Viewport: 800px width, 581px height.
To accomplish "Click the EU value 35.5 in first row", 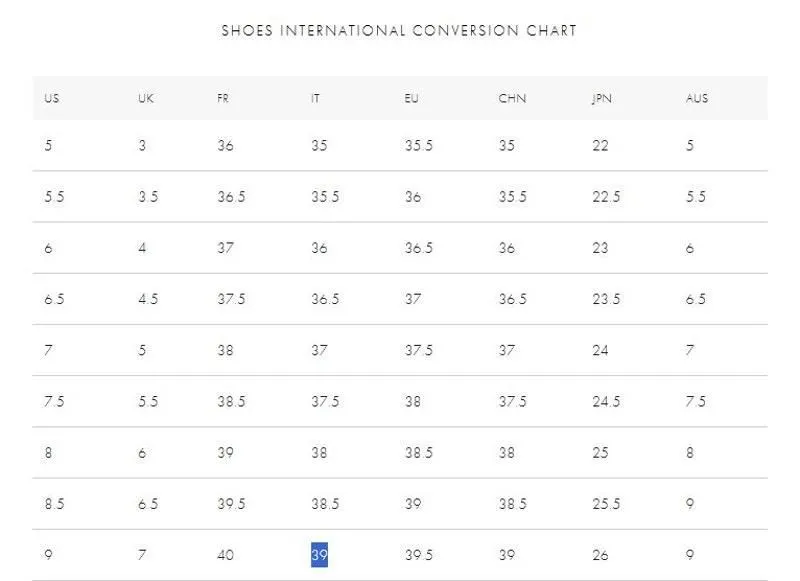I will tap(419, 145).
